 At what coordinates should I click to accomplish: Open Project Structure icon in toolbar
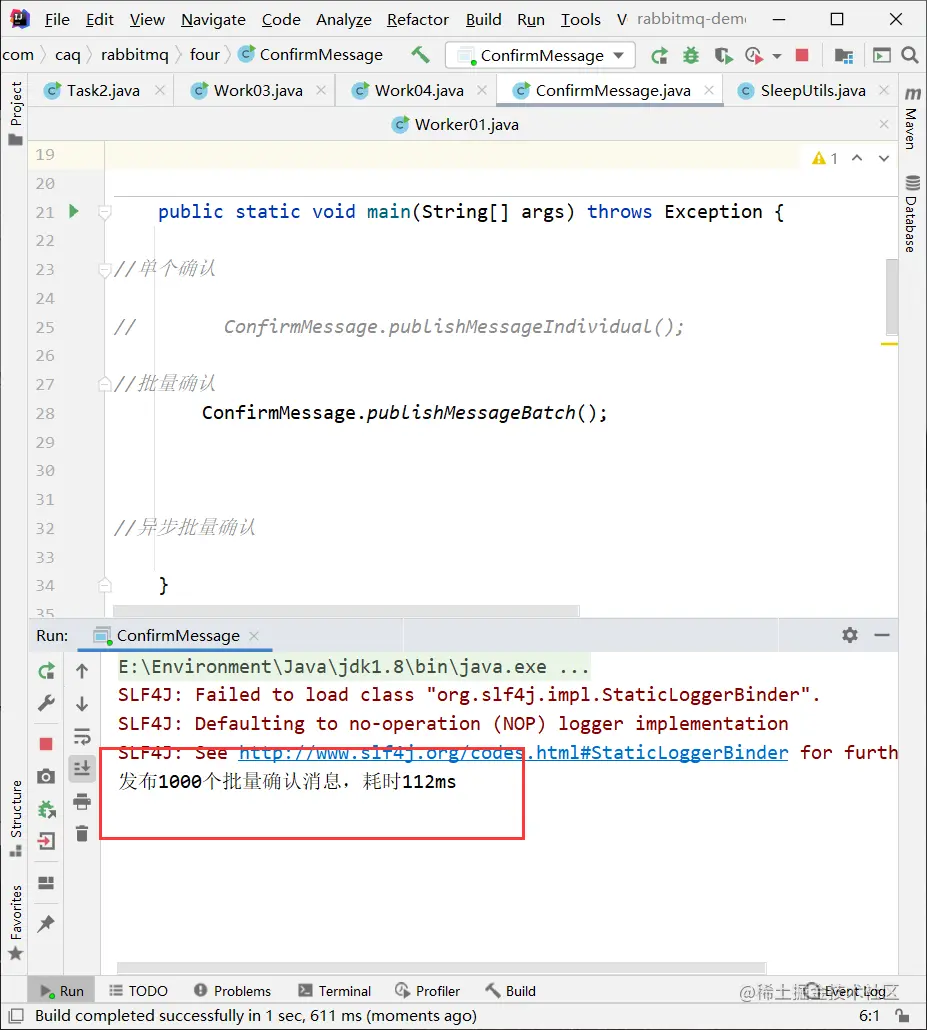844,56
